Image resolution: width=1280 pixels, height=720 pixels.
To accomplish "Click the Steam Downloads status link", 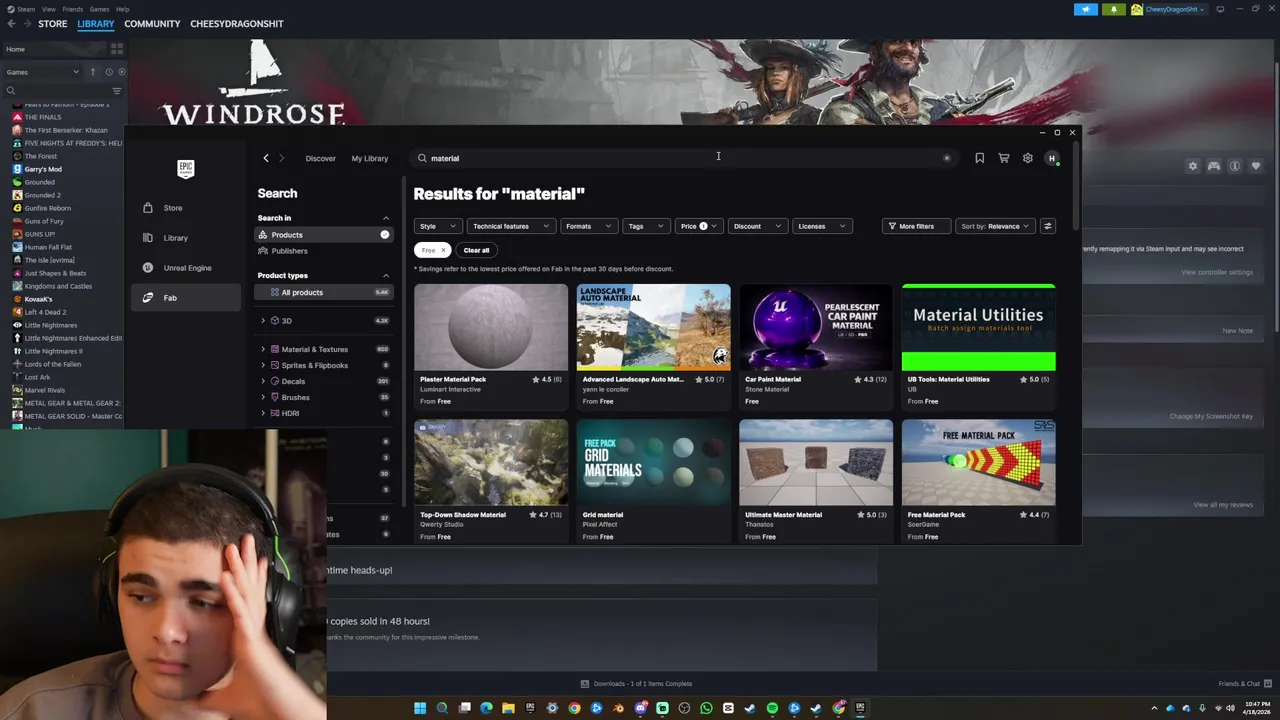I will point(636,684).
